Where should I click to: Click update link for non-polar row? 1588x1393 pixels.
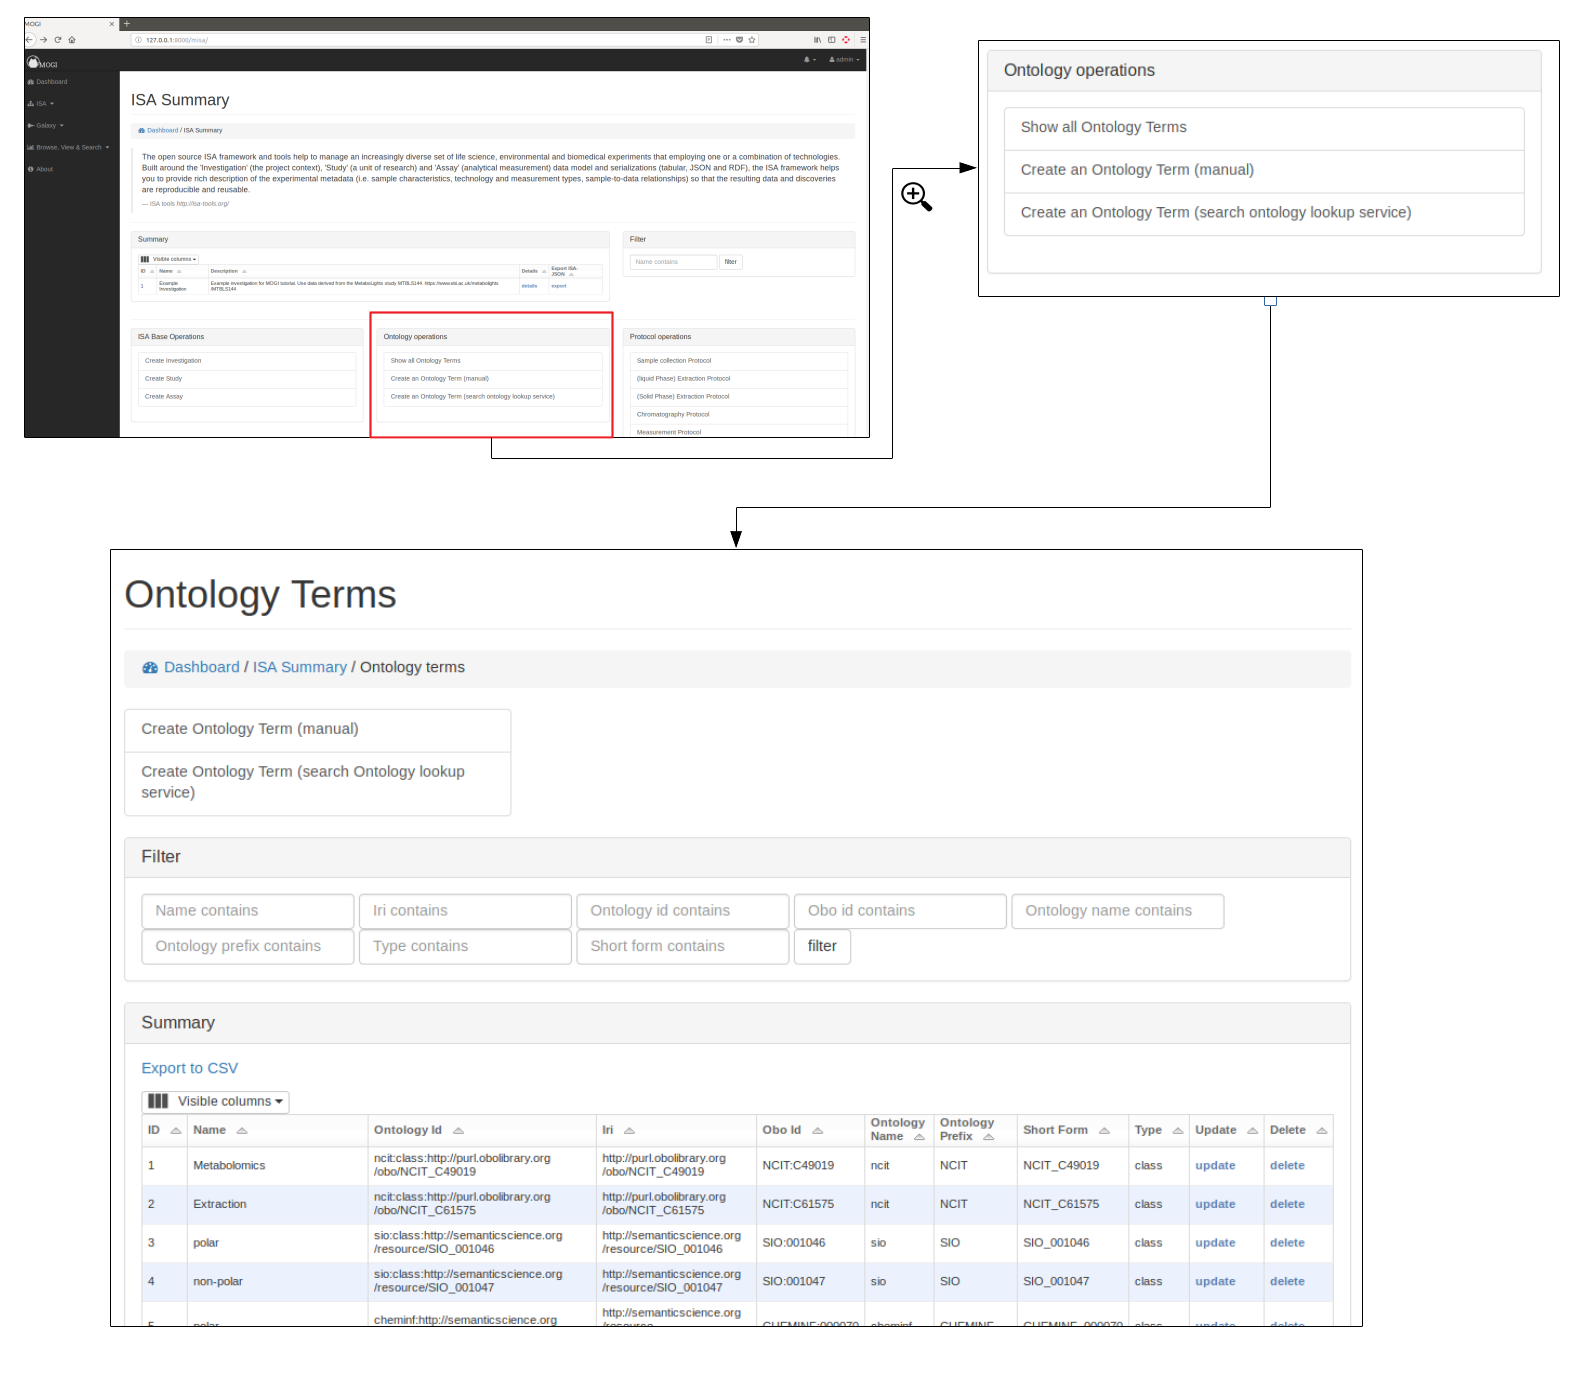(1215, 1281)
